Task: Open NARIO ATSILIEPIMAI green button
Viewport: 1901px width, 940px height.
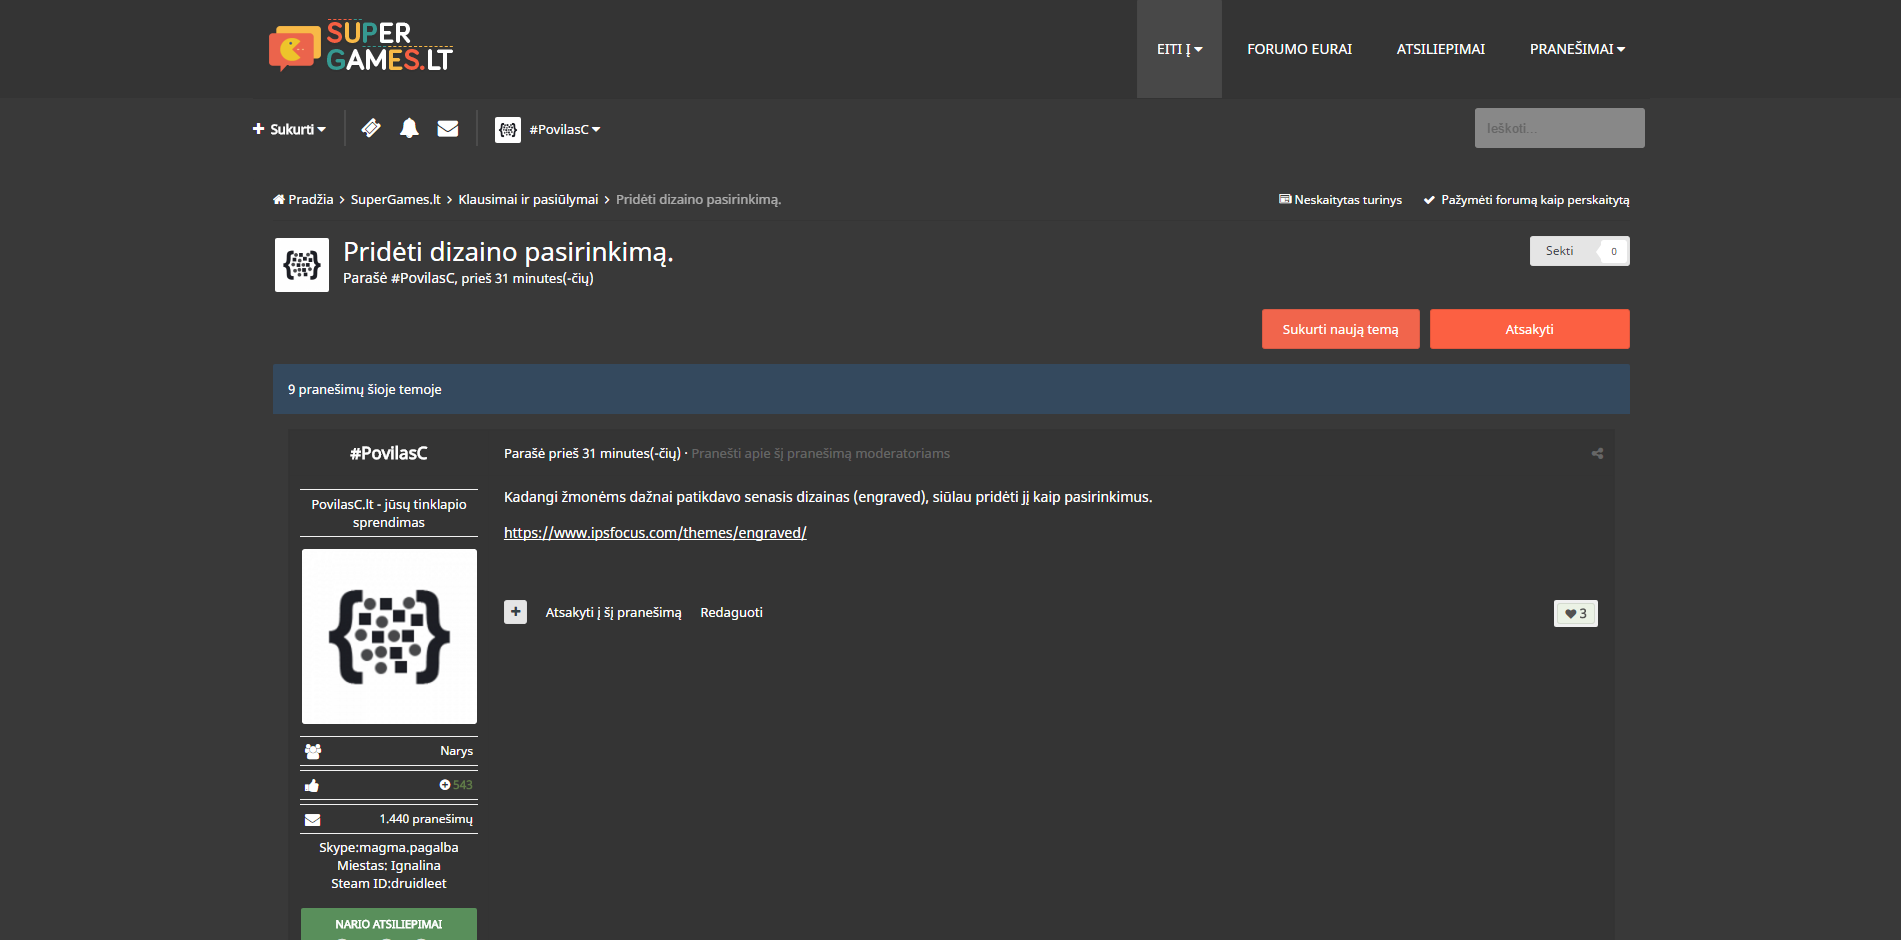Action: click(389, 924)
